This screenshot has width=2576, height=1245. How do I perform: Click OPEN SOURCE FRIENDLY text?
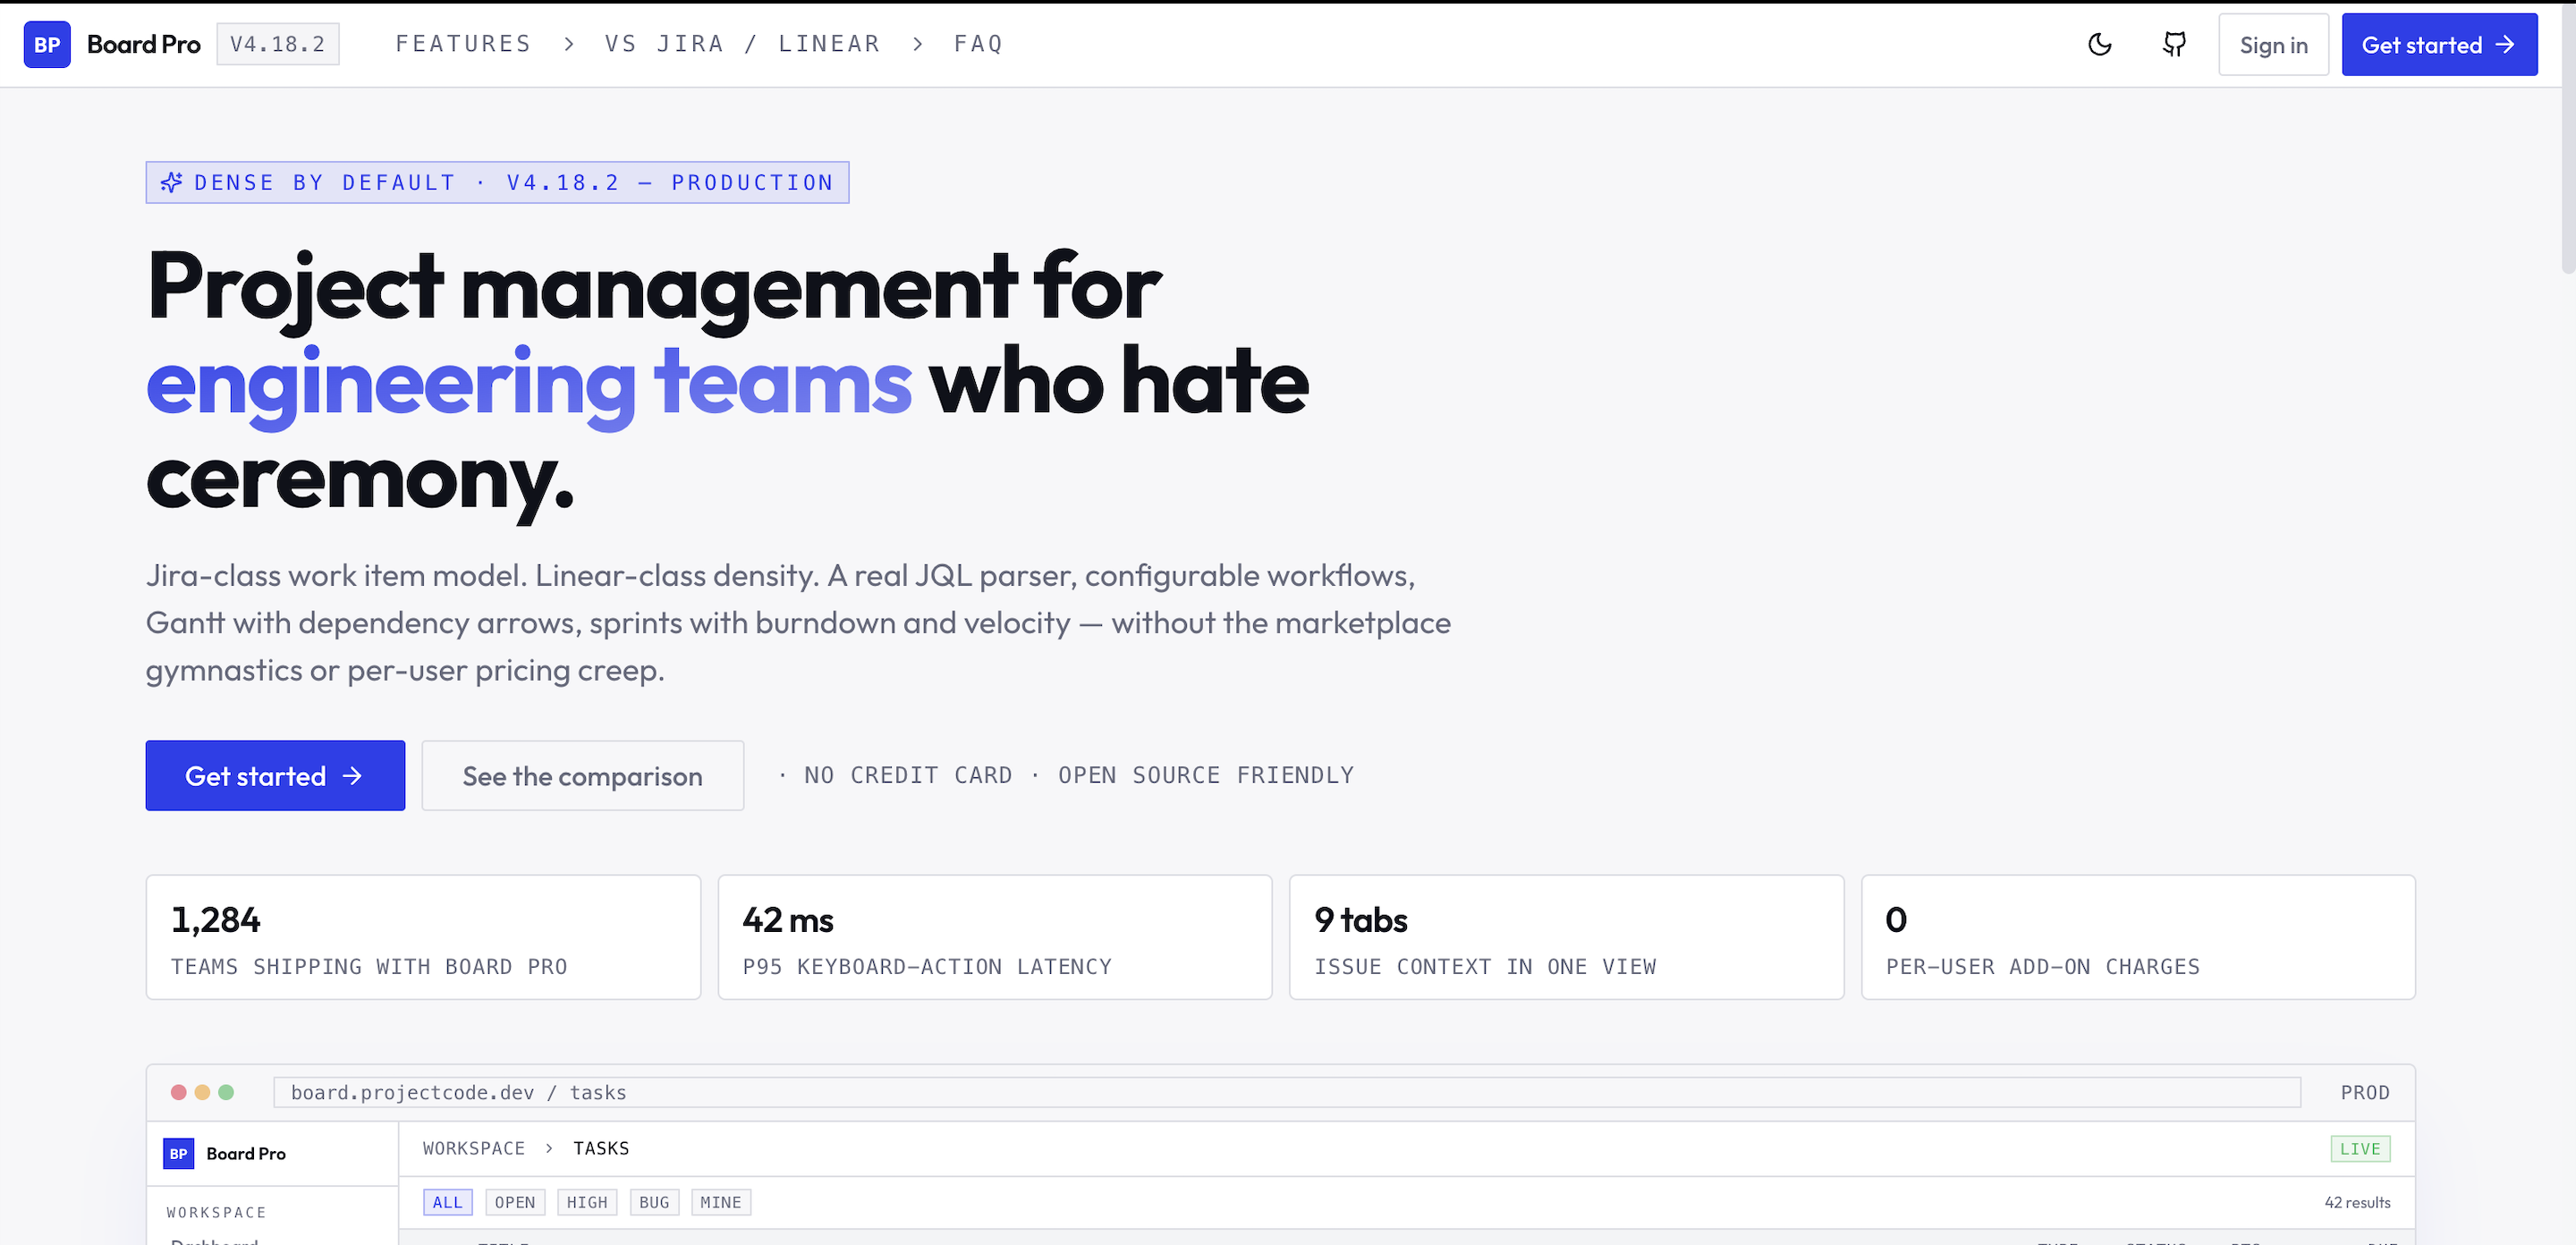[1206, 775]
